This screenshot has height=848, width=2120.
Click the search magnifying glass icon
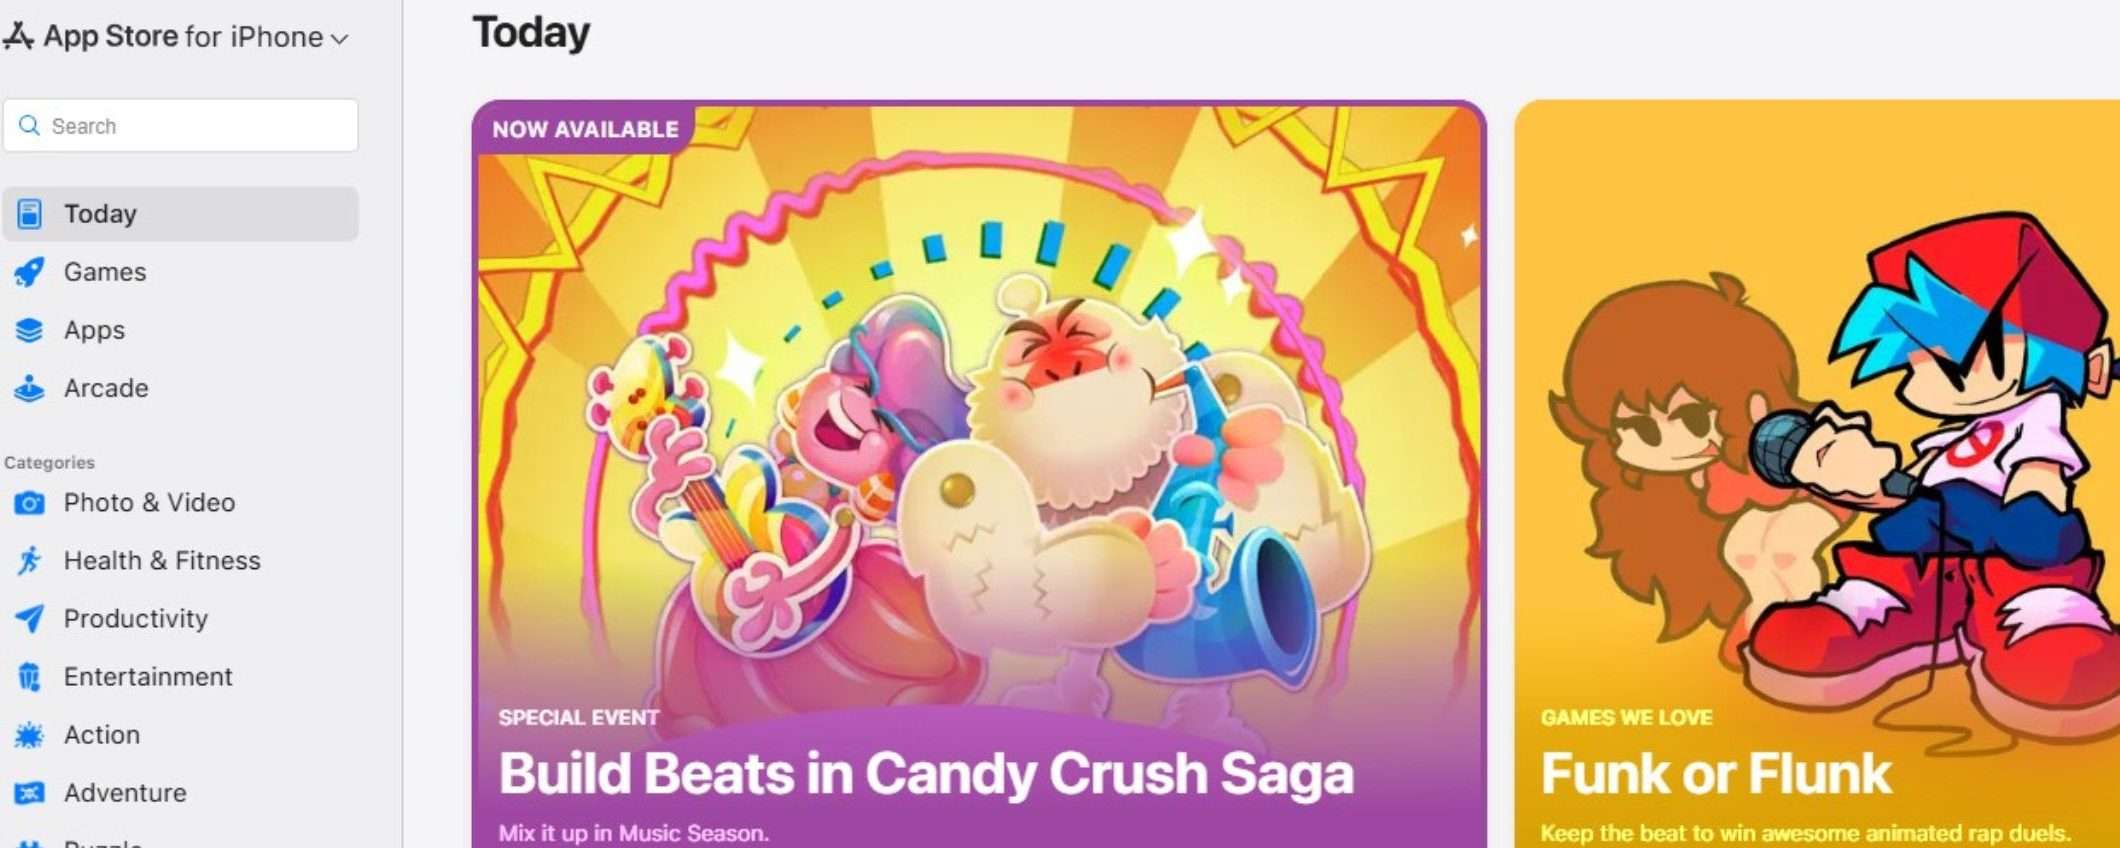coord(30,126)
